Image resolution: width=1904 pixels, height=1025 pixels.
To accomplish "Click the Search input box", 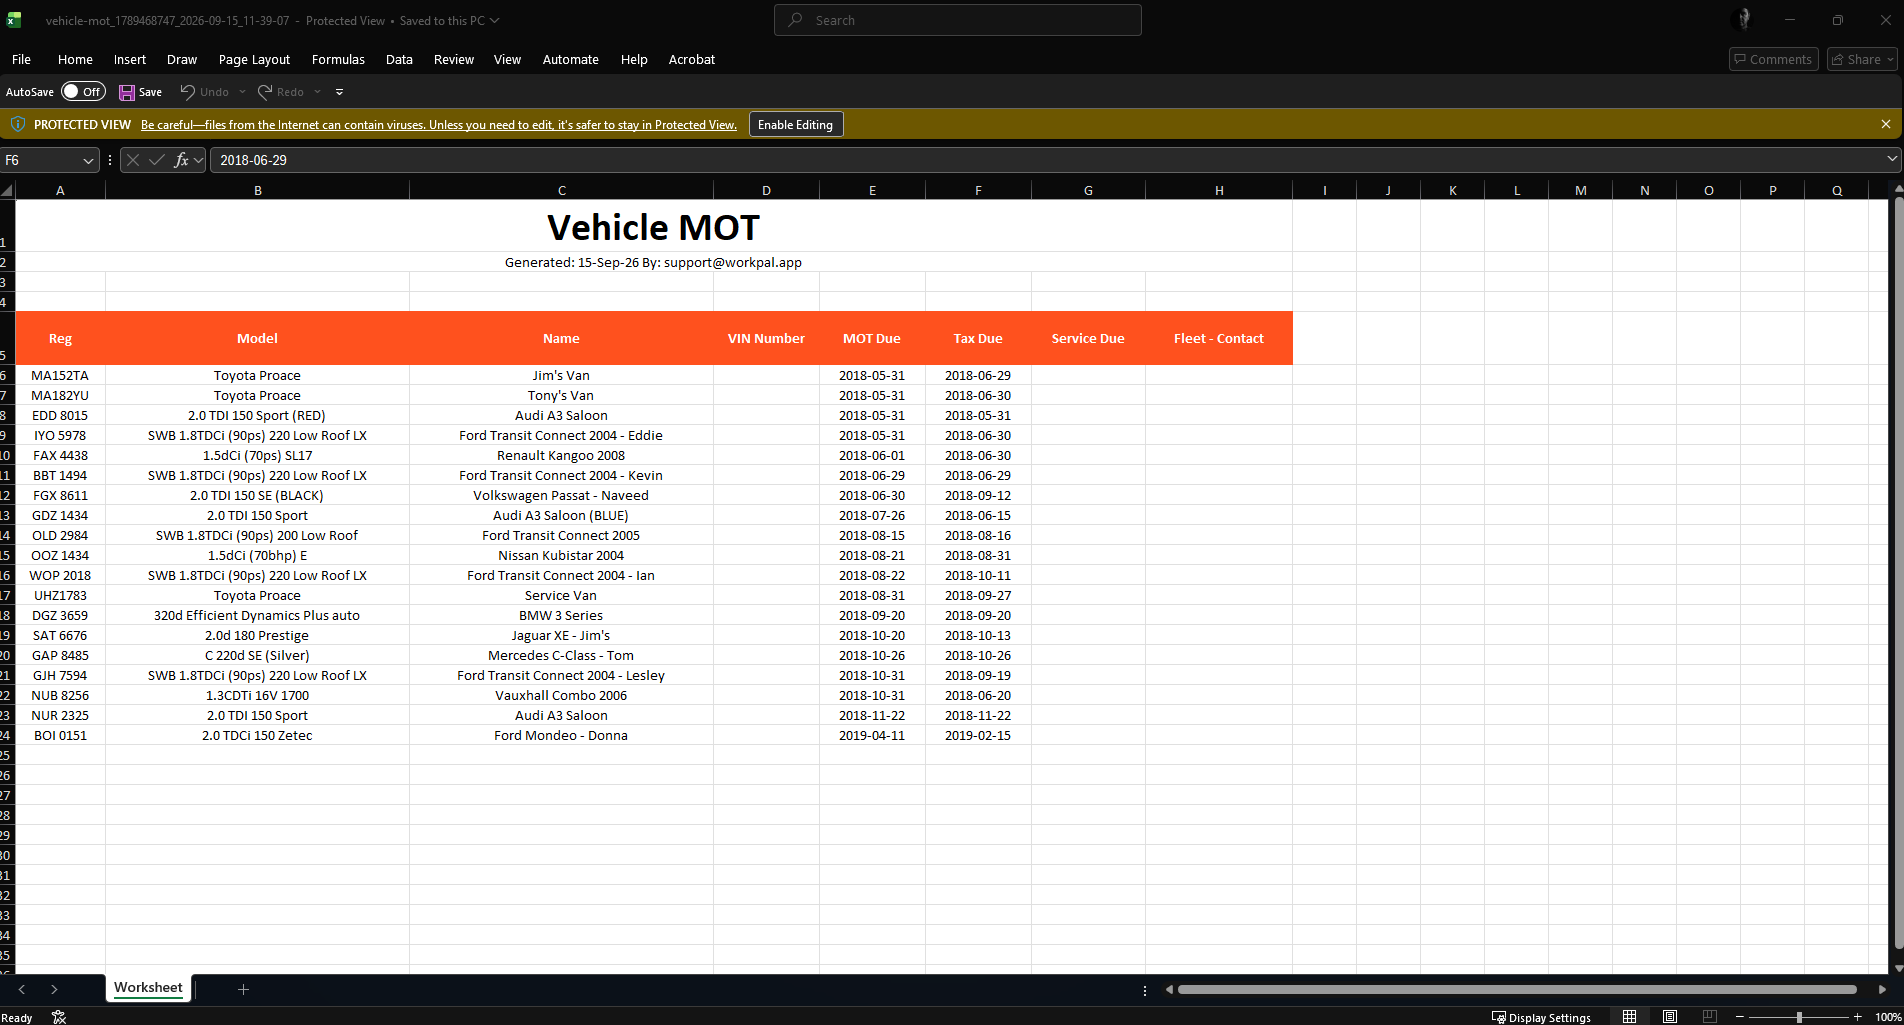I will [x=958, y=20].
